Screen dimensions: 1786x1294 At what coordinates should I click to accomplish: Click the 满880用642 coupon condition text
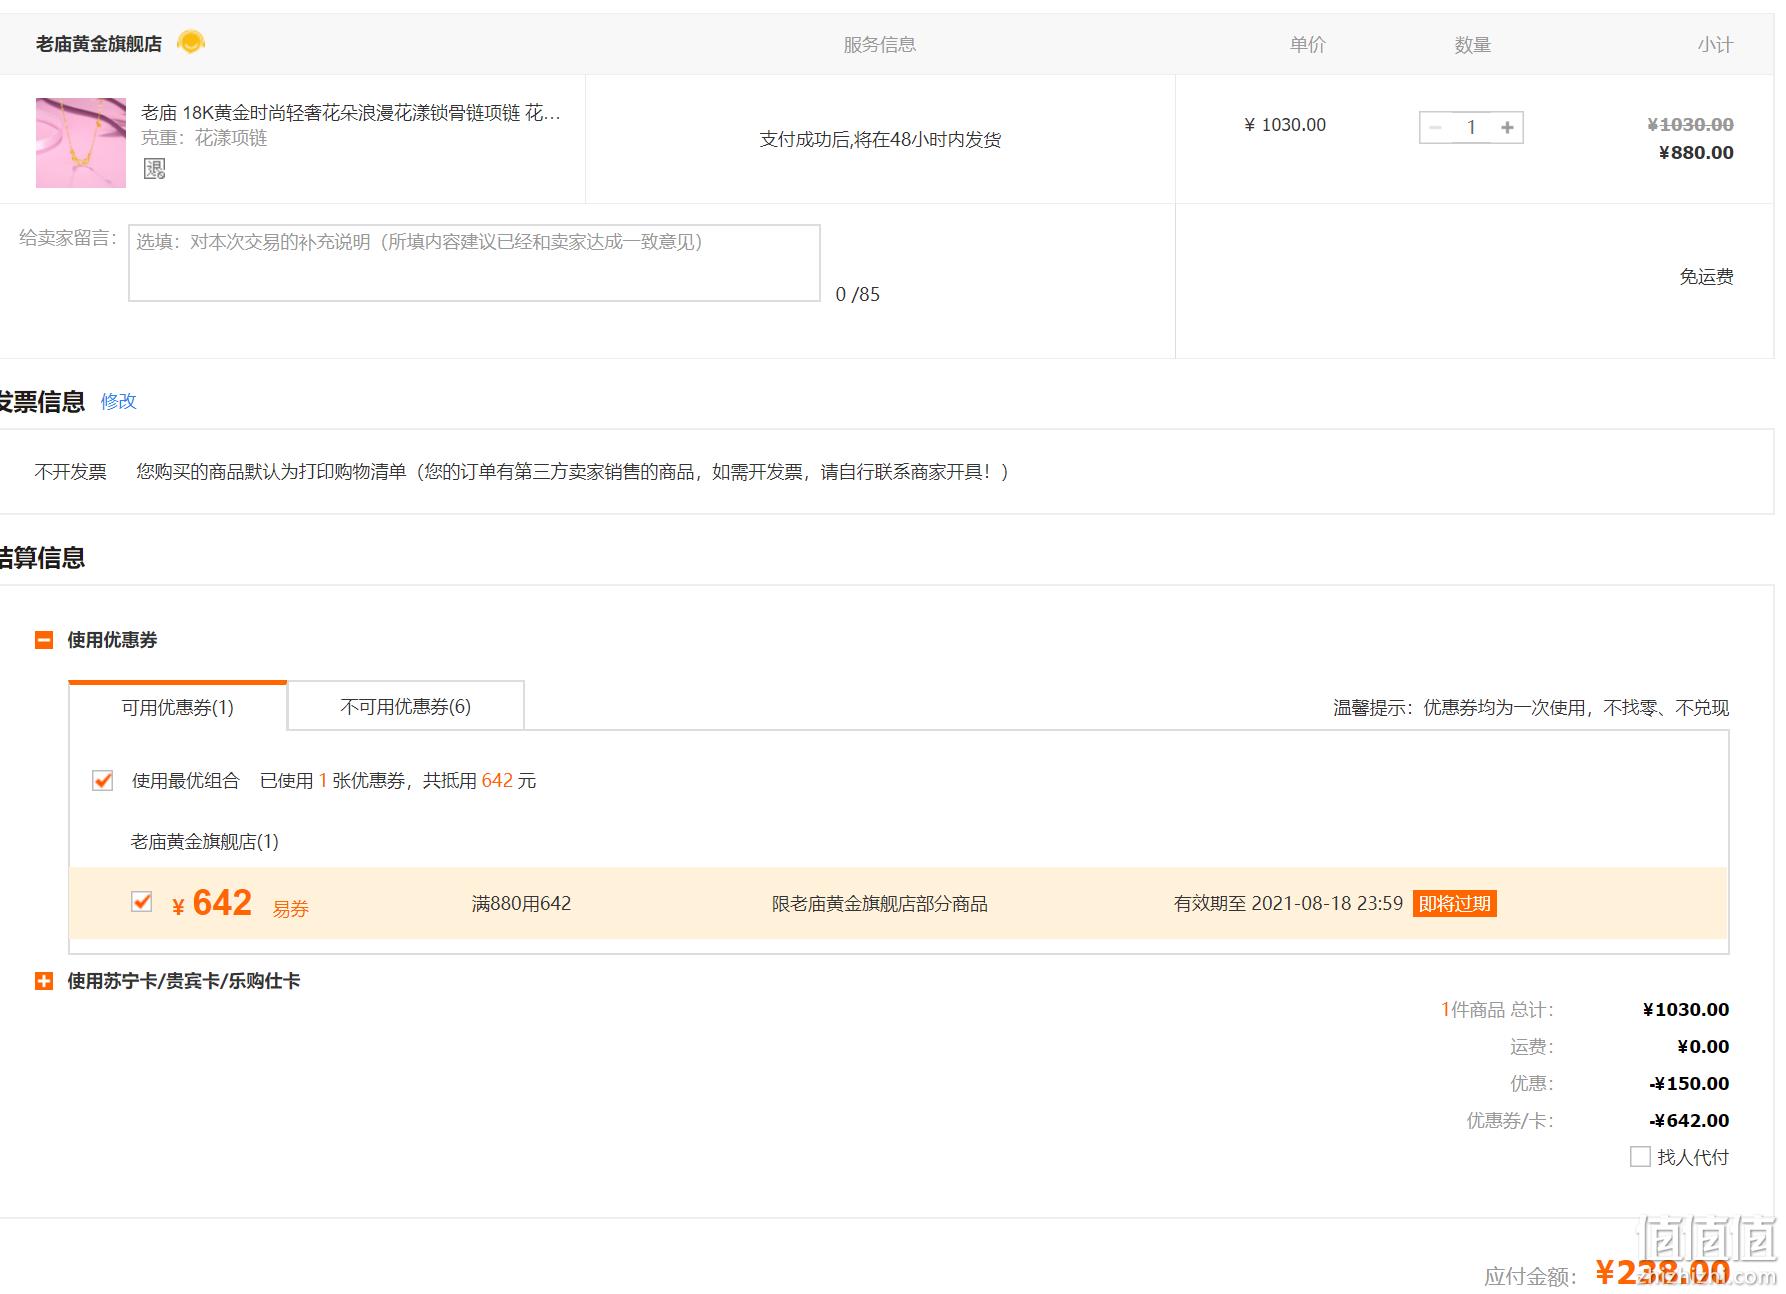coord(521,904)
